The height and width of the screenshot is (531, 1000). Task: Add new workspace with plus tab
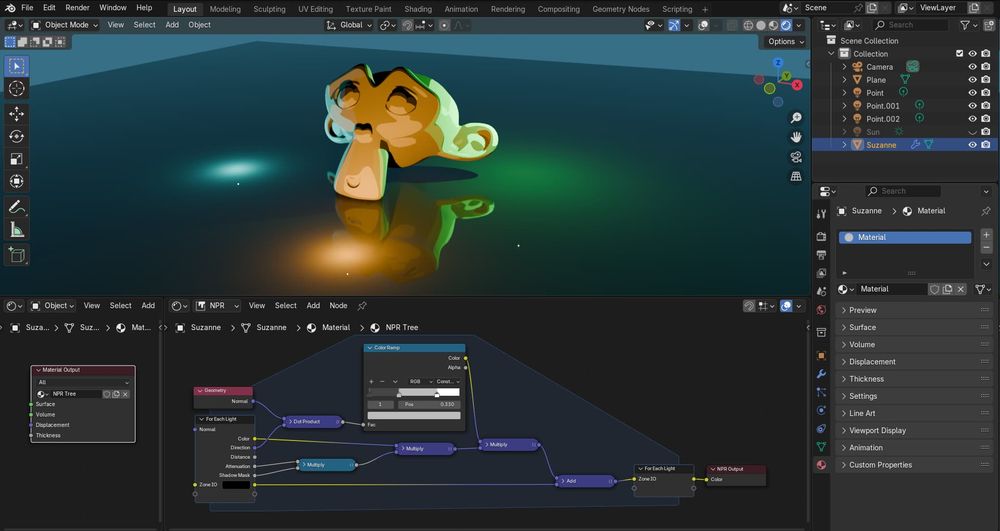[x=705, y=10]
